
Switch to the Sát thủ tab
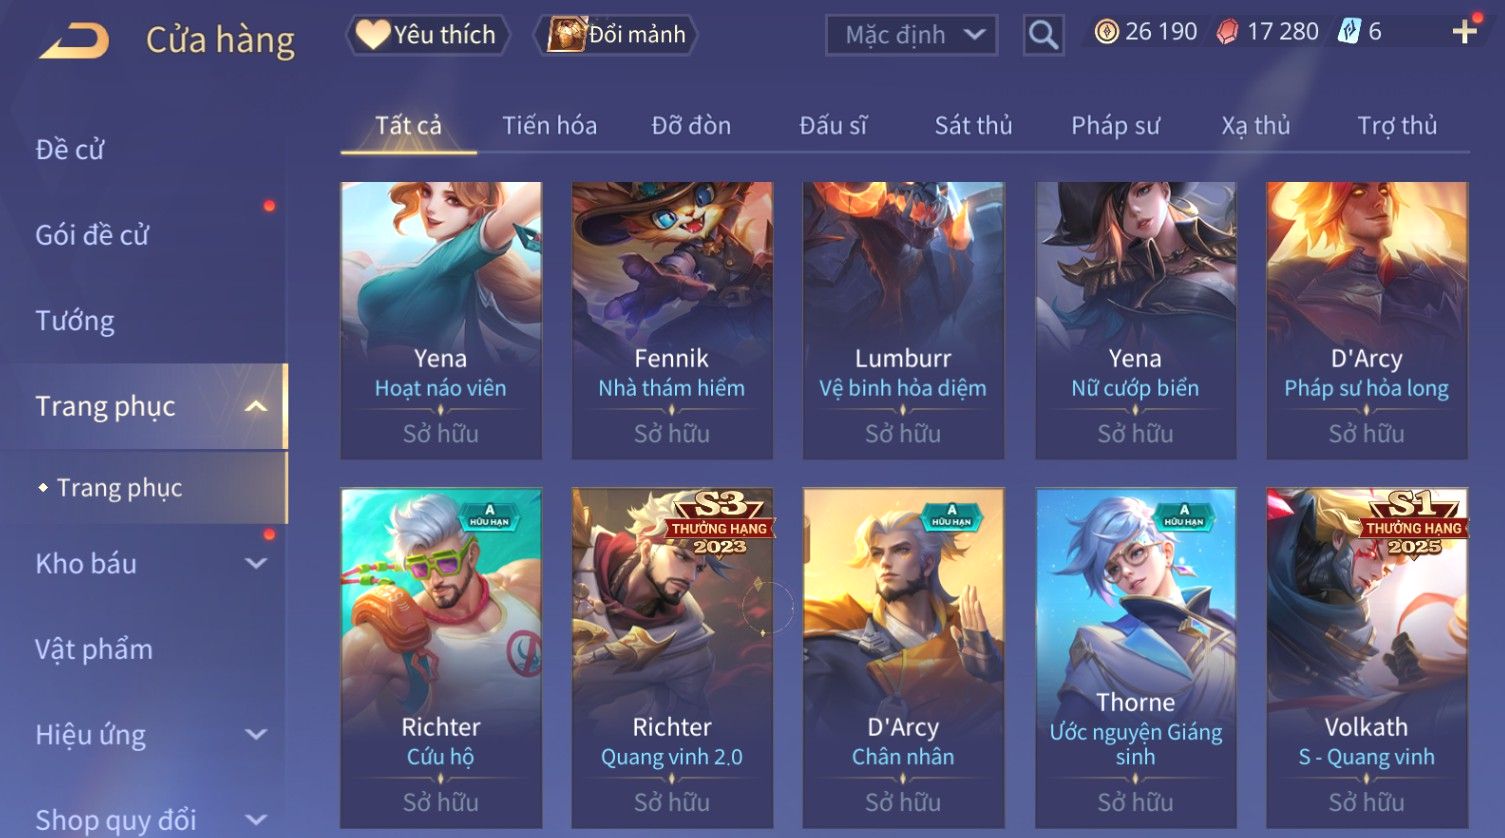(973, 125)
